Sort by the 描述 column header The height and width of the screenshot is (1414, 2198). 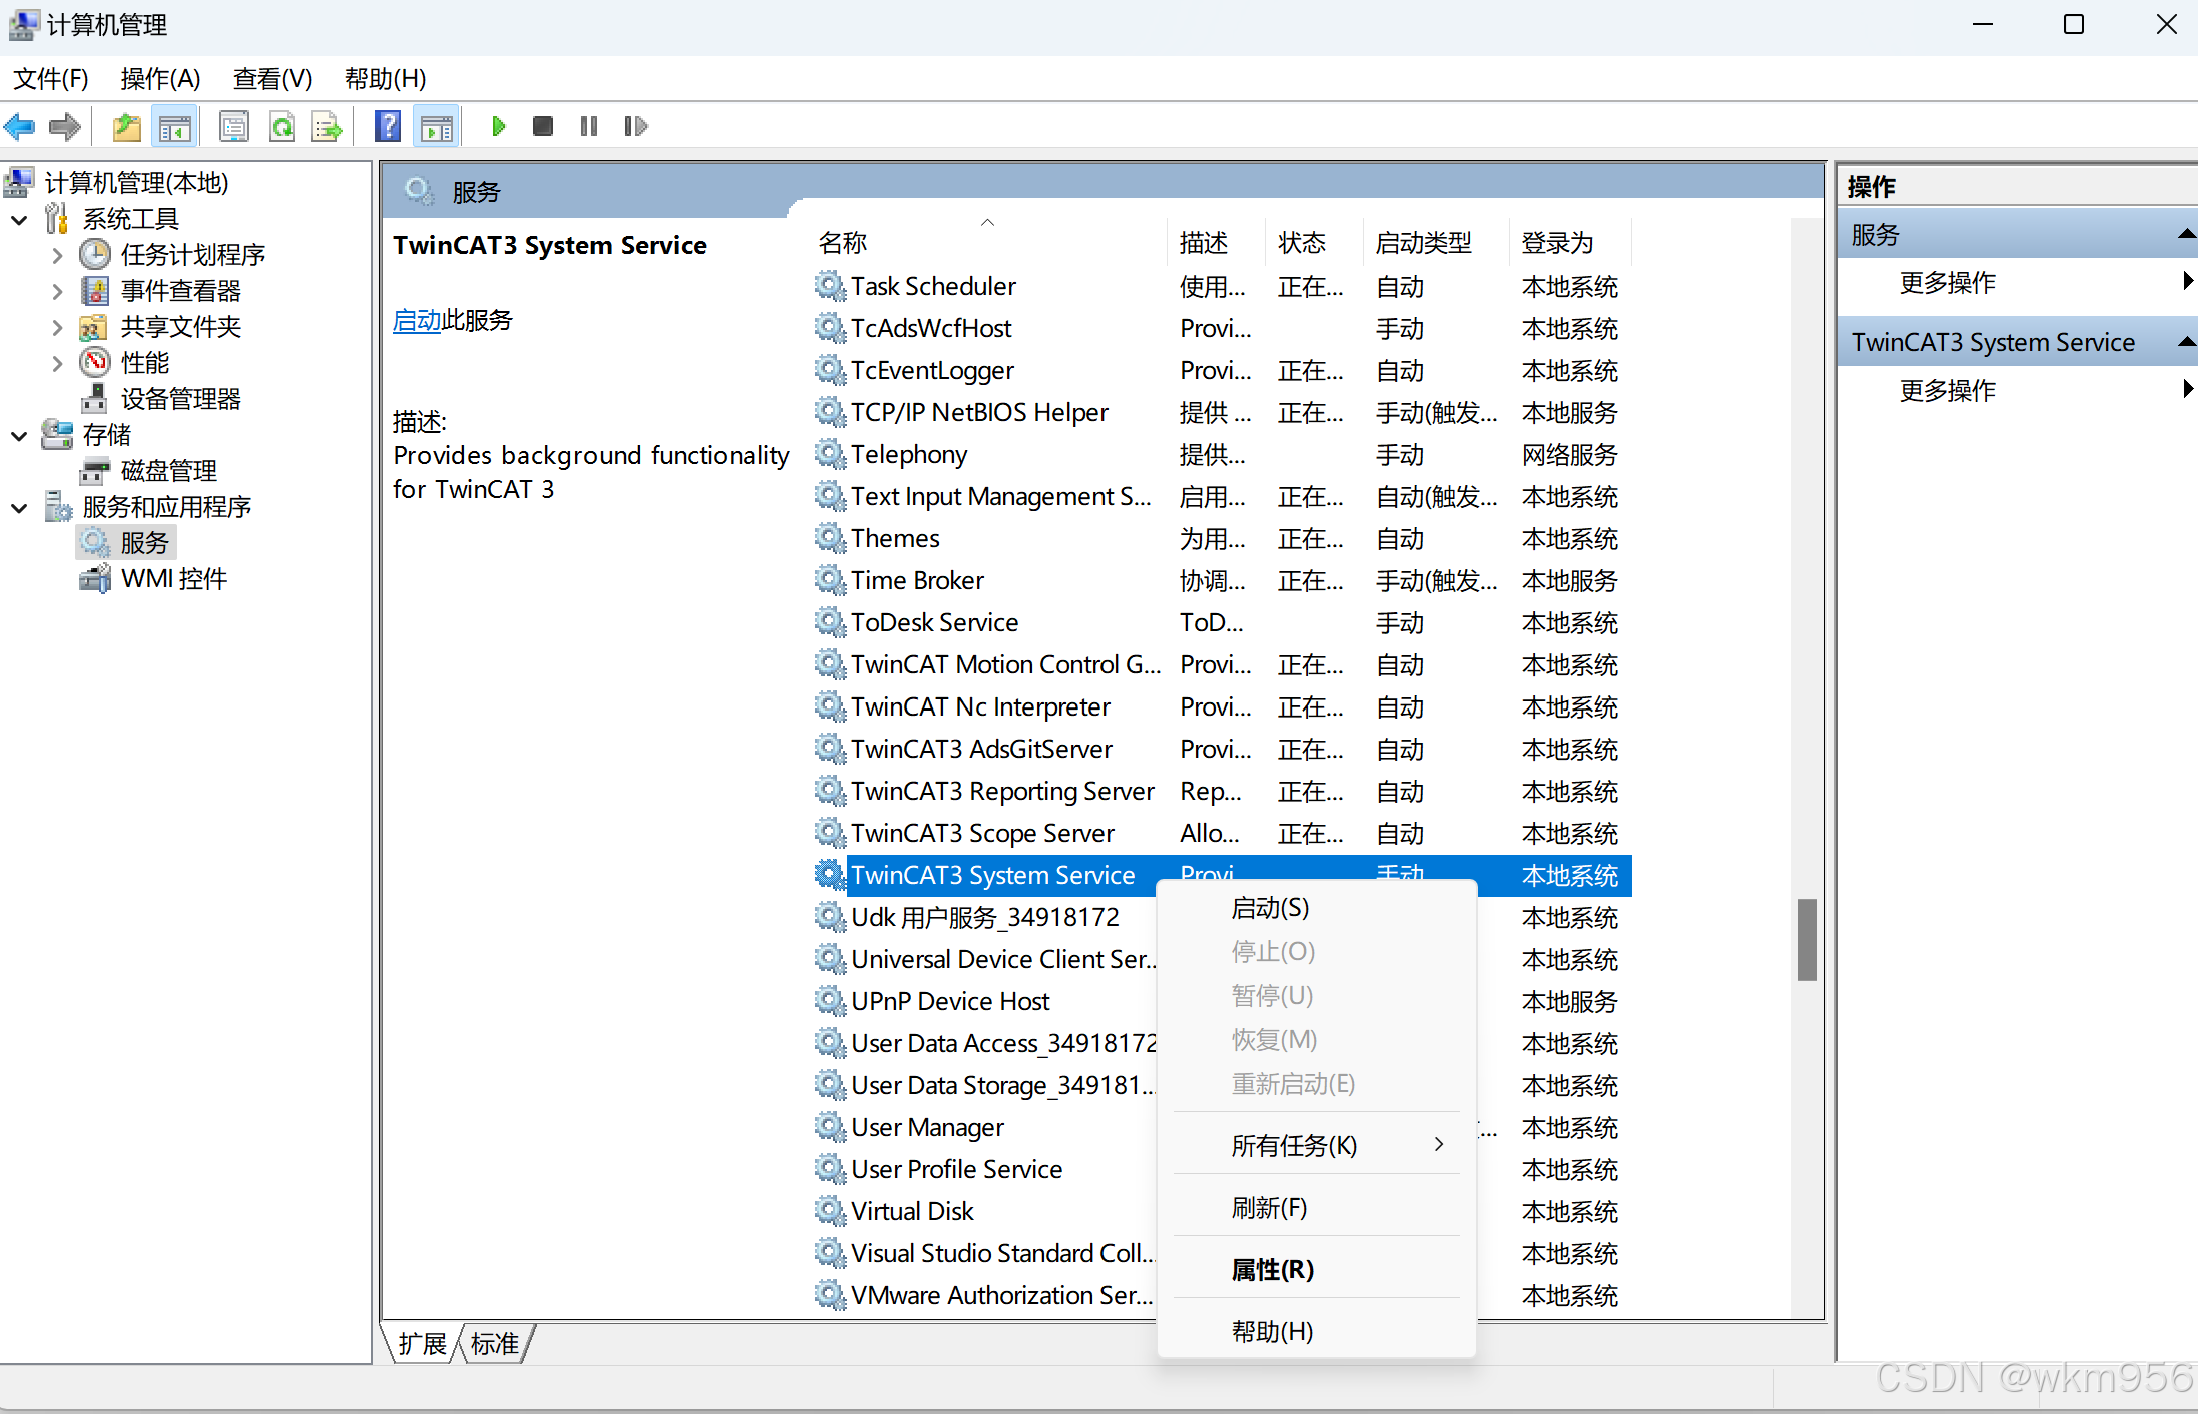1216,242
